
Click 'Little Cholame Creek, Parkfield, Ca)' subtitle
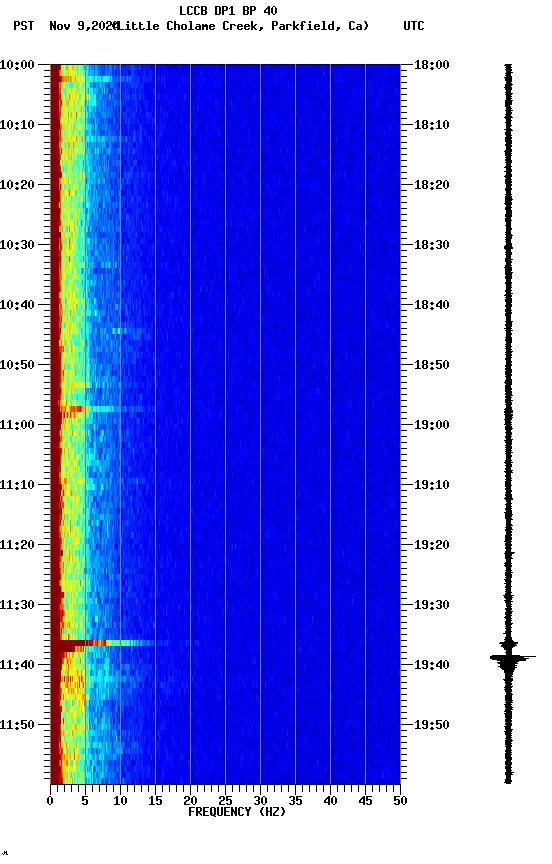[243, 26]
